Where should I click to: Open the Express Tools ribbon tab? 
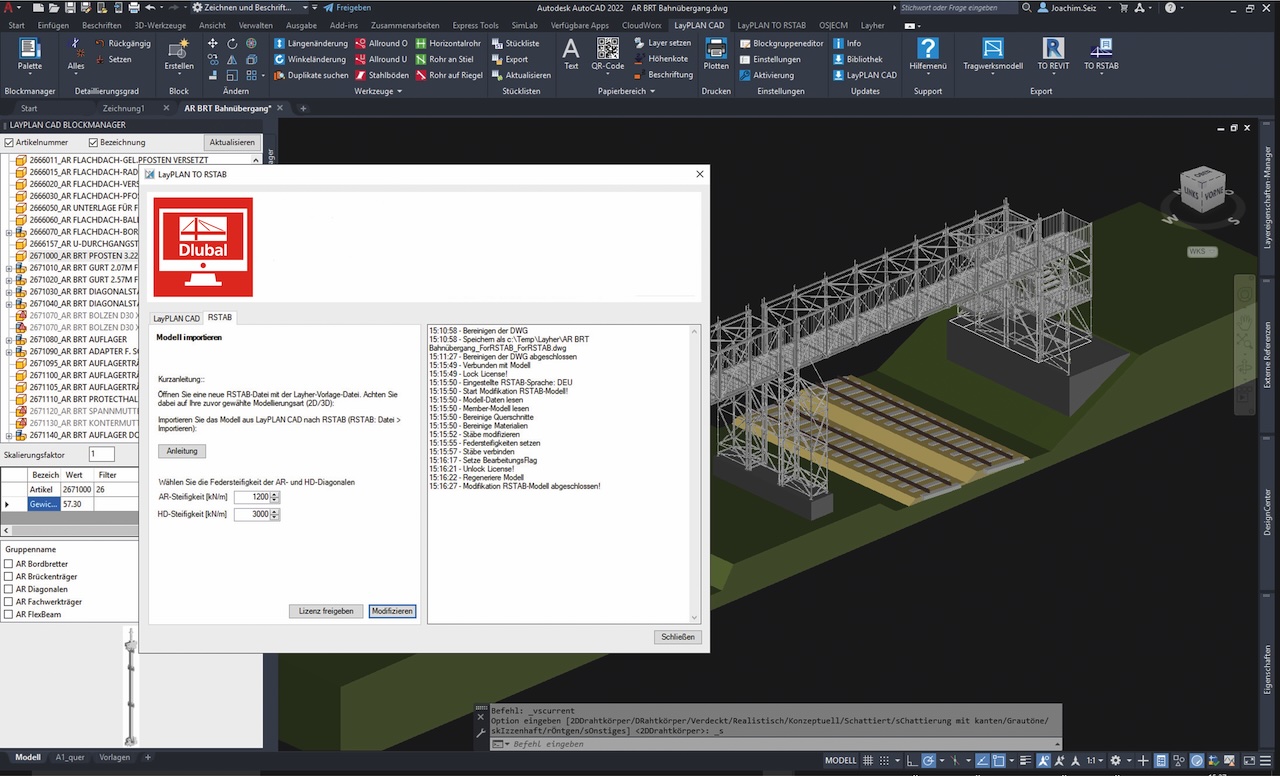475,25
